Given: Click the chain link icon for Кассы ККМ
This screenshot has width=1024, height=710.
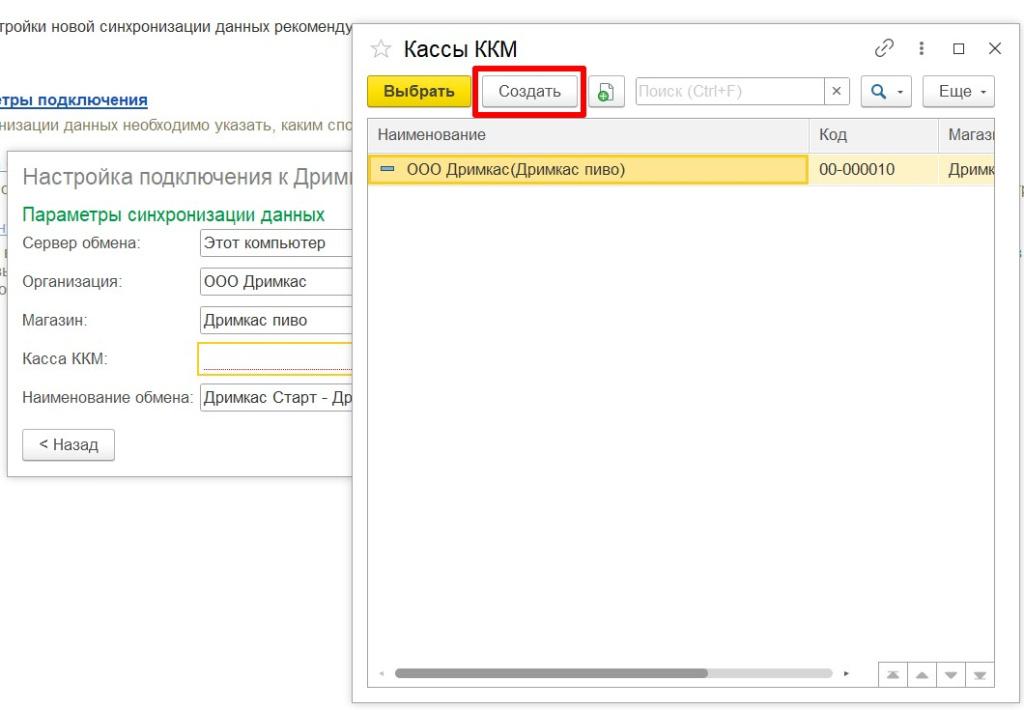Looking at the screenshot, I should point(884,47).
